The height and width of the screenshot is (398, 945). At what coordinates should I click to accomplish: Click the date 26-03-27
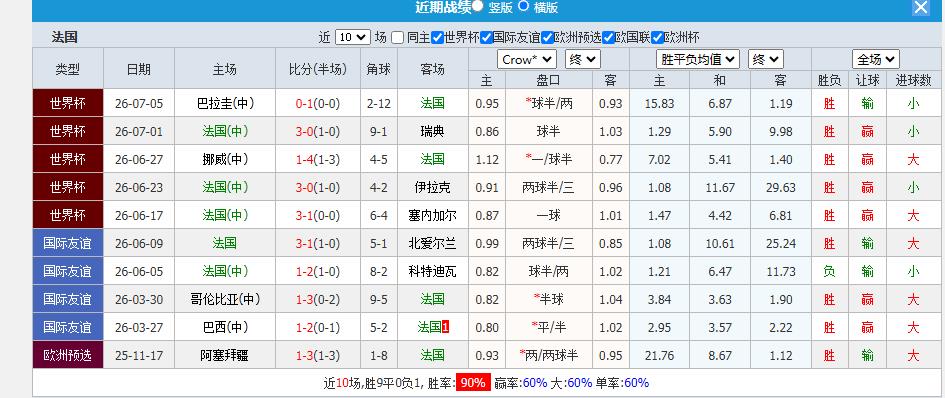pos(139,327)
